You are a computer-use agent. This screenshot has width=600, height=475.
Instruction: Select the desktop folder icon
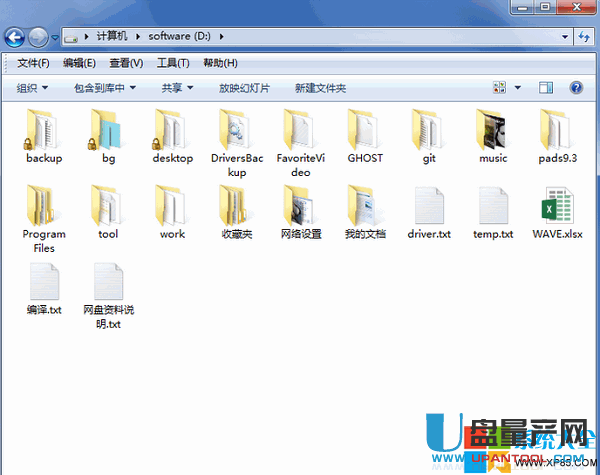pos(170,129)
